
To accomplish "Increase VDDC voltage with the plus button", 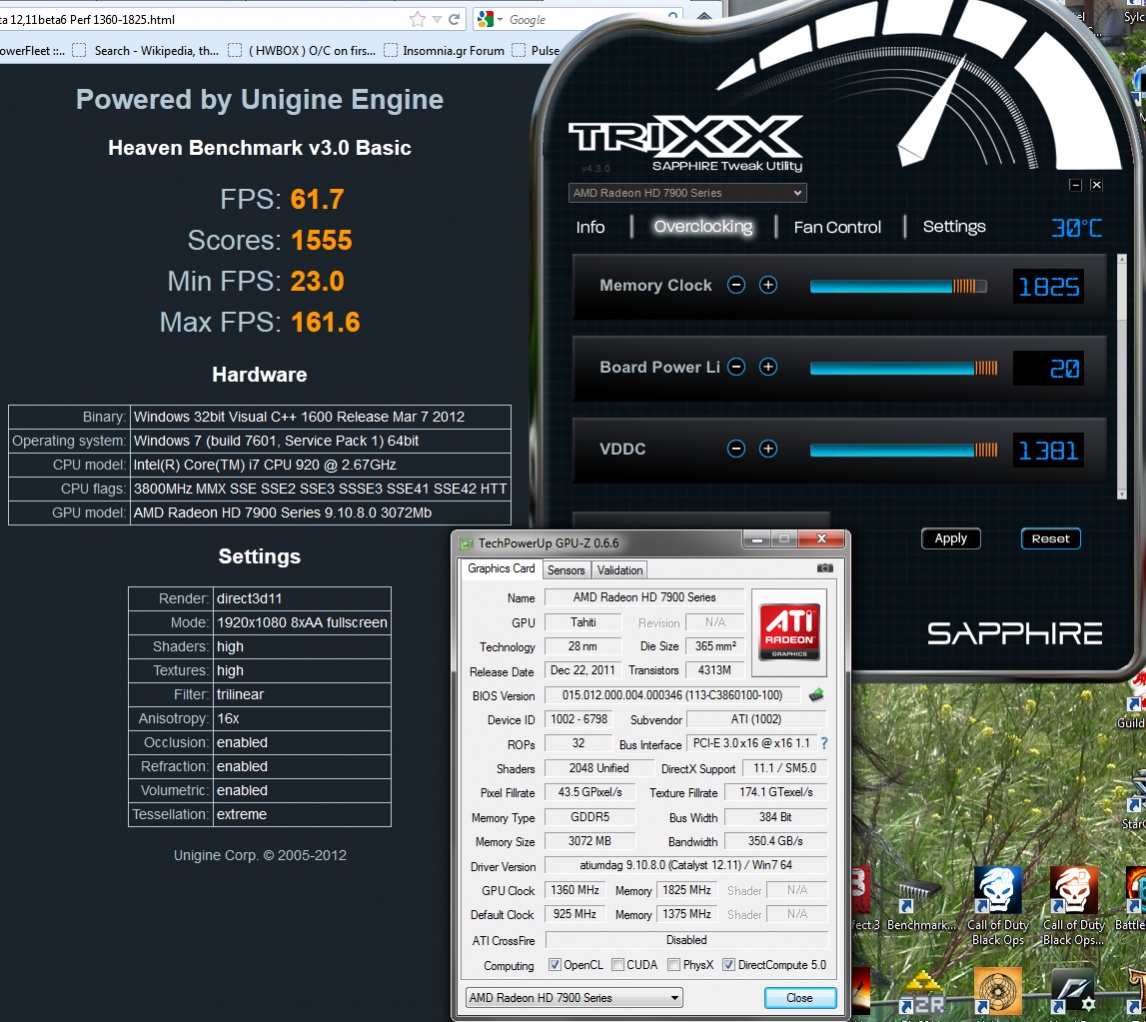I will click(x=768, y=449).
